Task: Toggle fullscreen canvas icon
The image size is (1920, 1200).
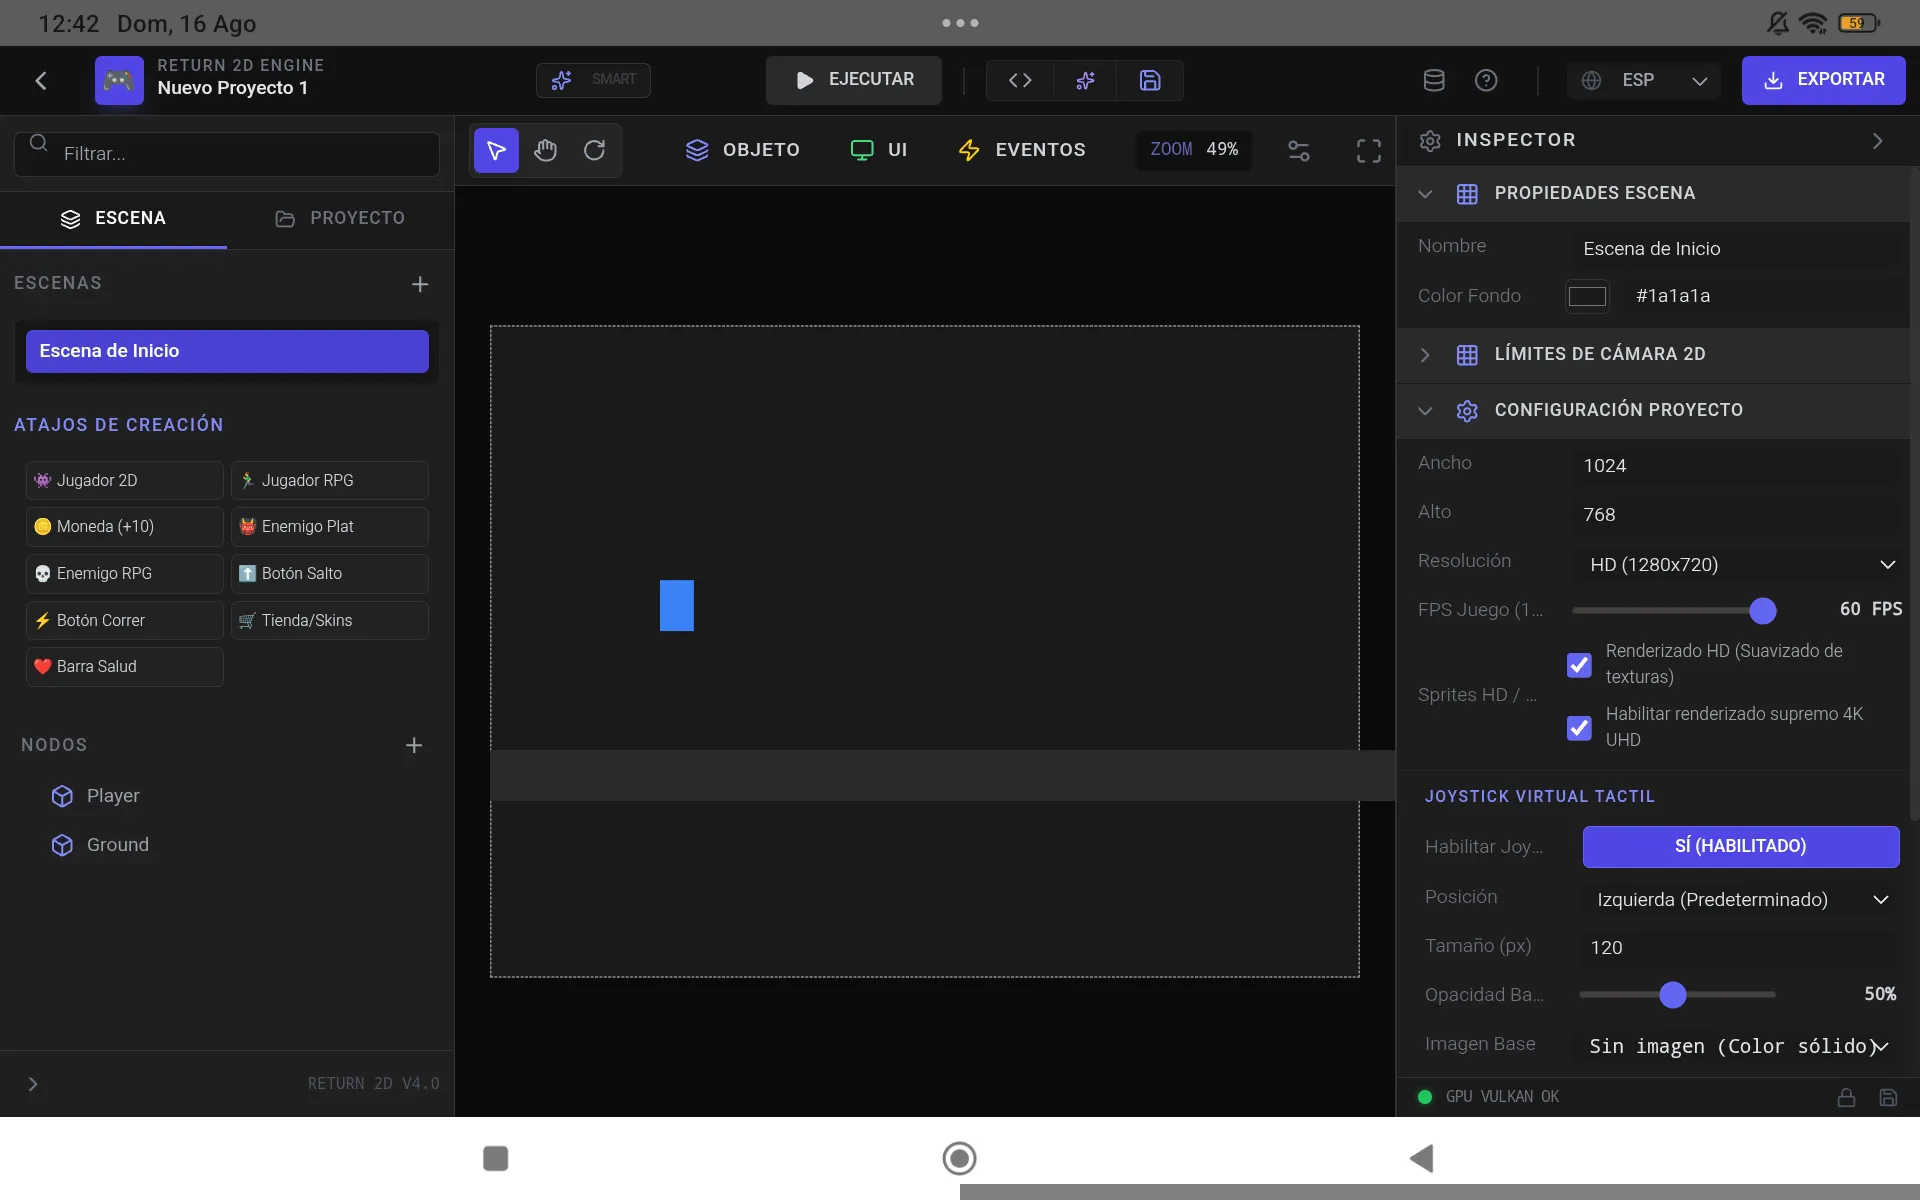Action: point(1368,151)
